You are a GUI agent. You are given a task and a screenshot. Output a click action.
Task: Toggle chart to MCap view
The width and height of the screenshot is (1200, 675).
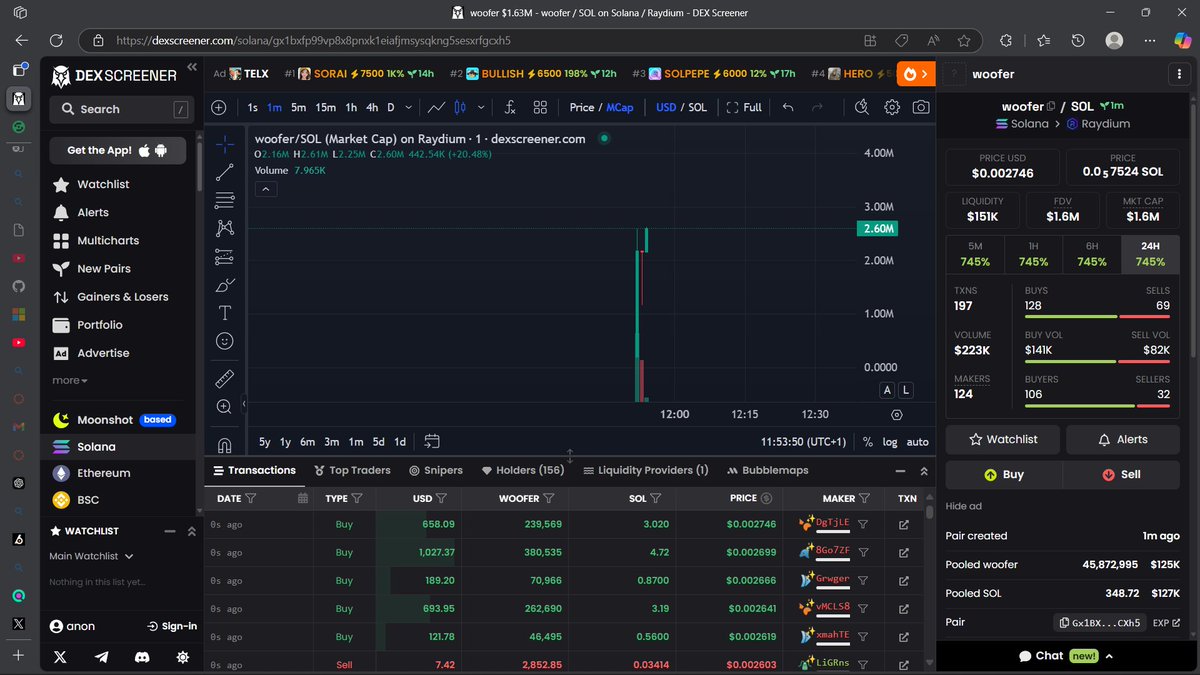619,107
